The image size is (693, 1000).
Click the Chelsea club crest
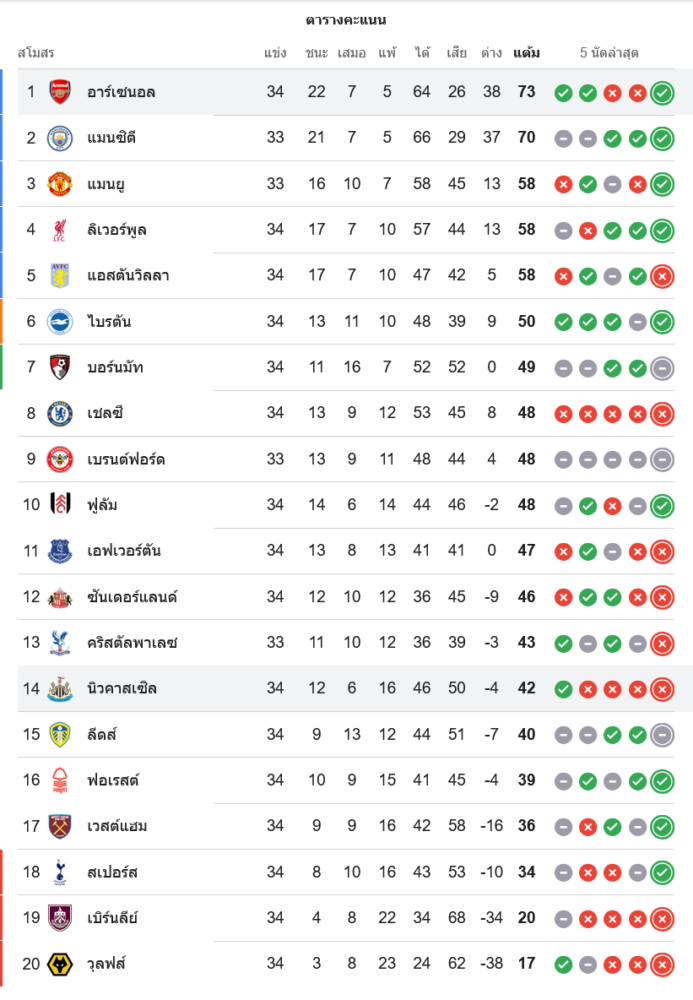click(61, 413)
